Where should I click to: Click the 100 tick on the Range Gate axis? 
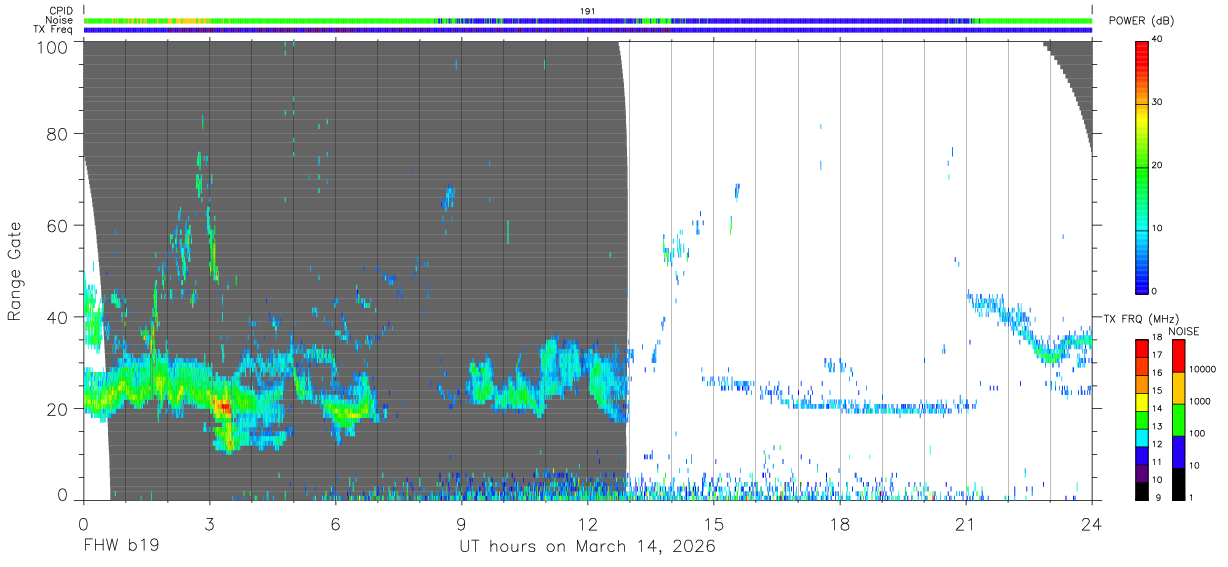tap(52, 47)
